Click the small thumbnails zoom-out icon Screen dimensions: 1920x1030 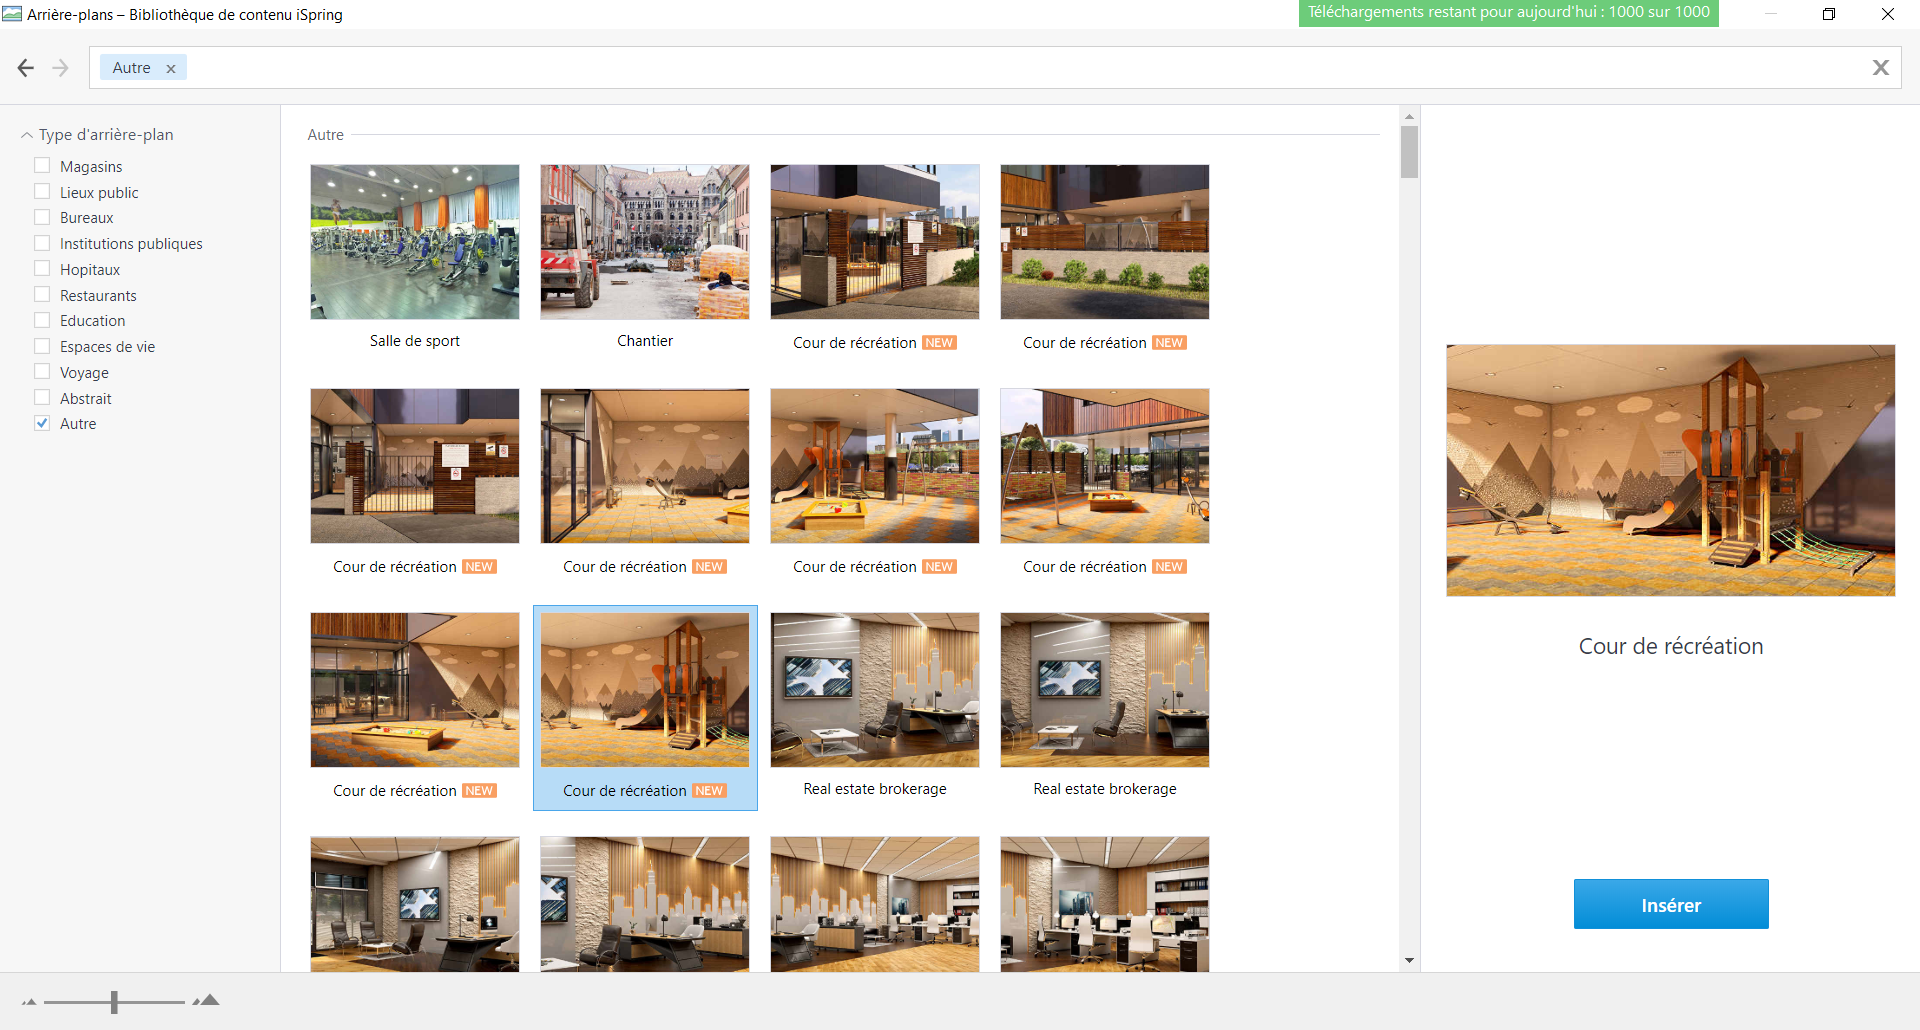click(29, 1002)
